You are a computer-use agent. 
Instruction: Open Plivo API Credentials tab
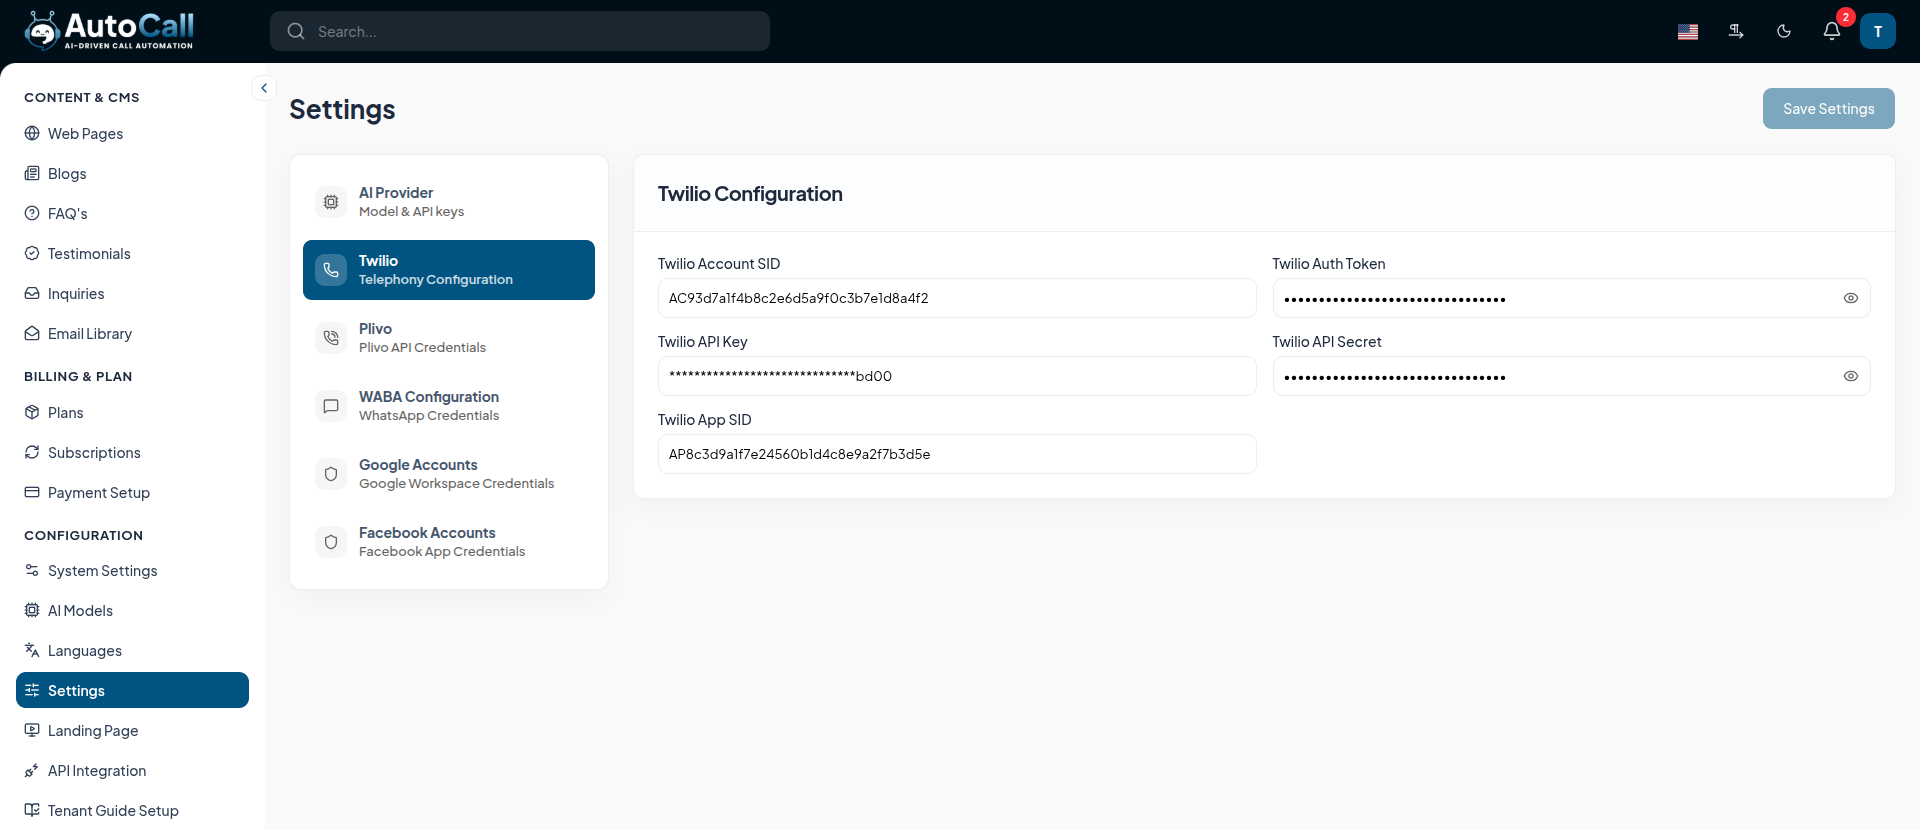[x=449, y=338]
